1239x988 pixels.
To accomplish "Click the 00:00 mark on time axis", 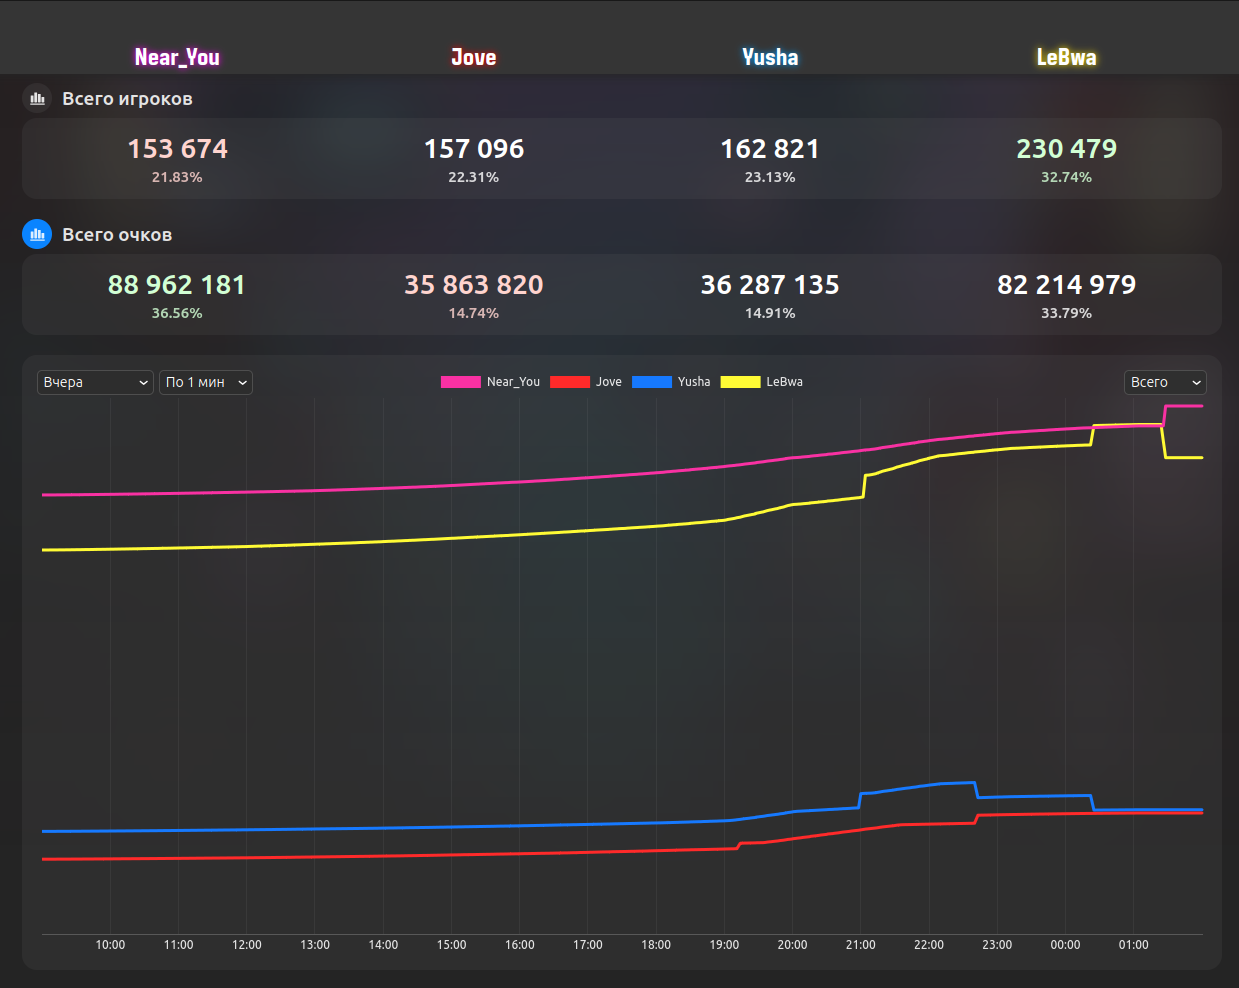I will click(1065, 944).
